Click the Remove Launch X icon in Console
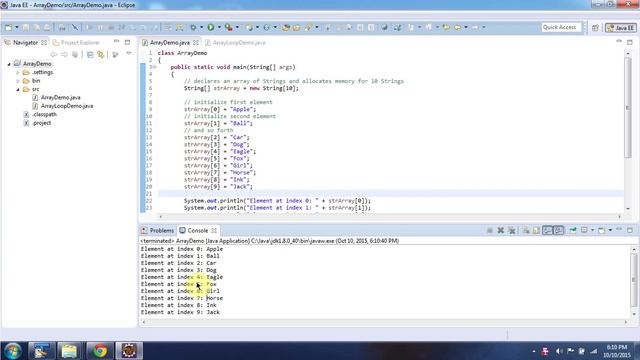 [x=500, y=230]
